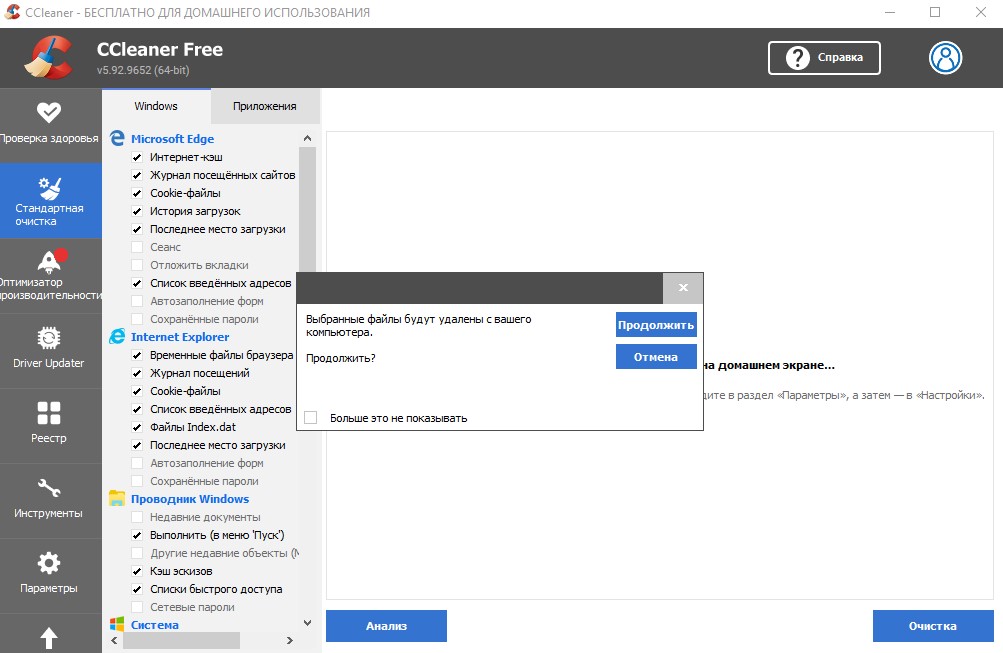1003x653 pixels.
Task: Start analysis with the Анализ button
Action: click(x=386, y=625)
